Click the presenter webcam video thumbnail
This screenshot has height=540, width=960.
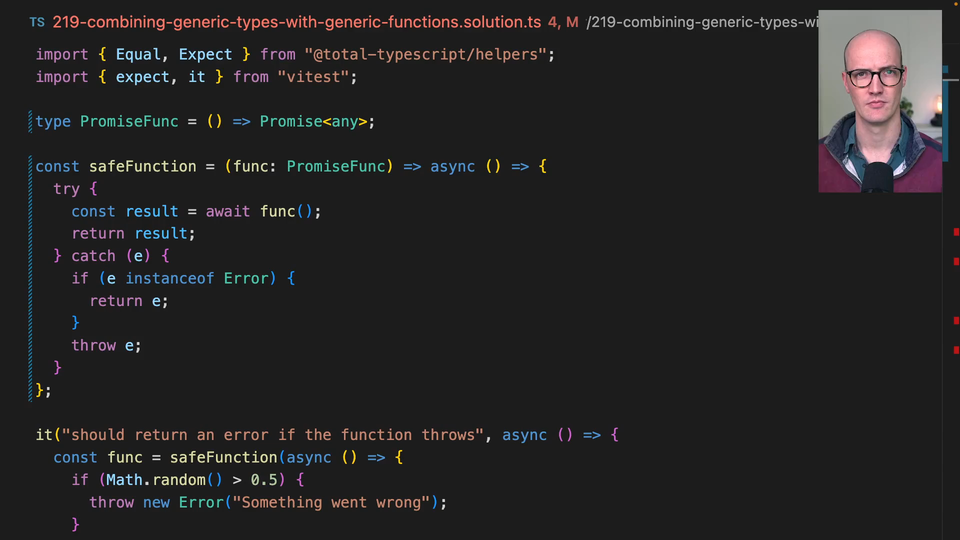pos(880,101)
